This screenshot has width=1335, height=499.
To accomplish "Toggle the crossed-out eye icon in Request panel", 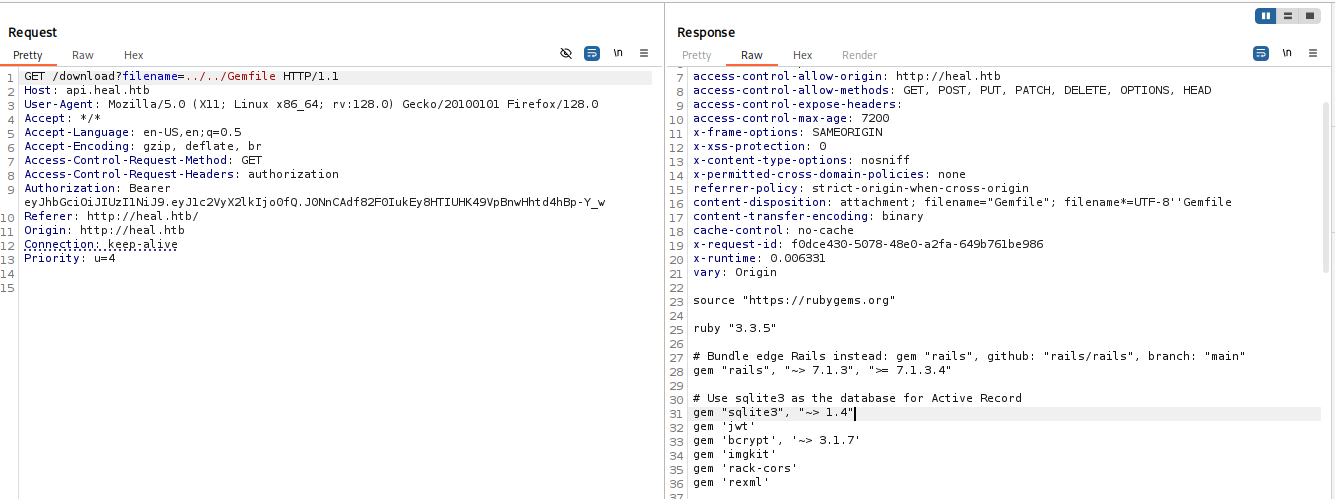I will pyautogui.click(x=566, y=53).
